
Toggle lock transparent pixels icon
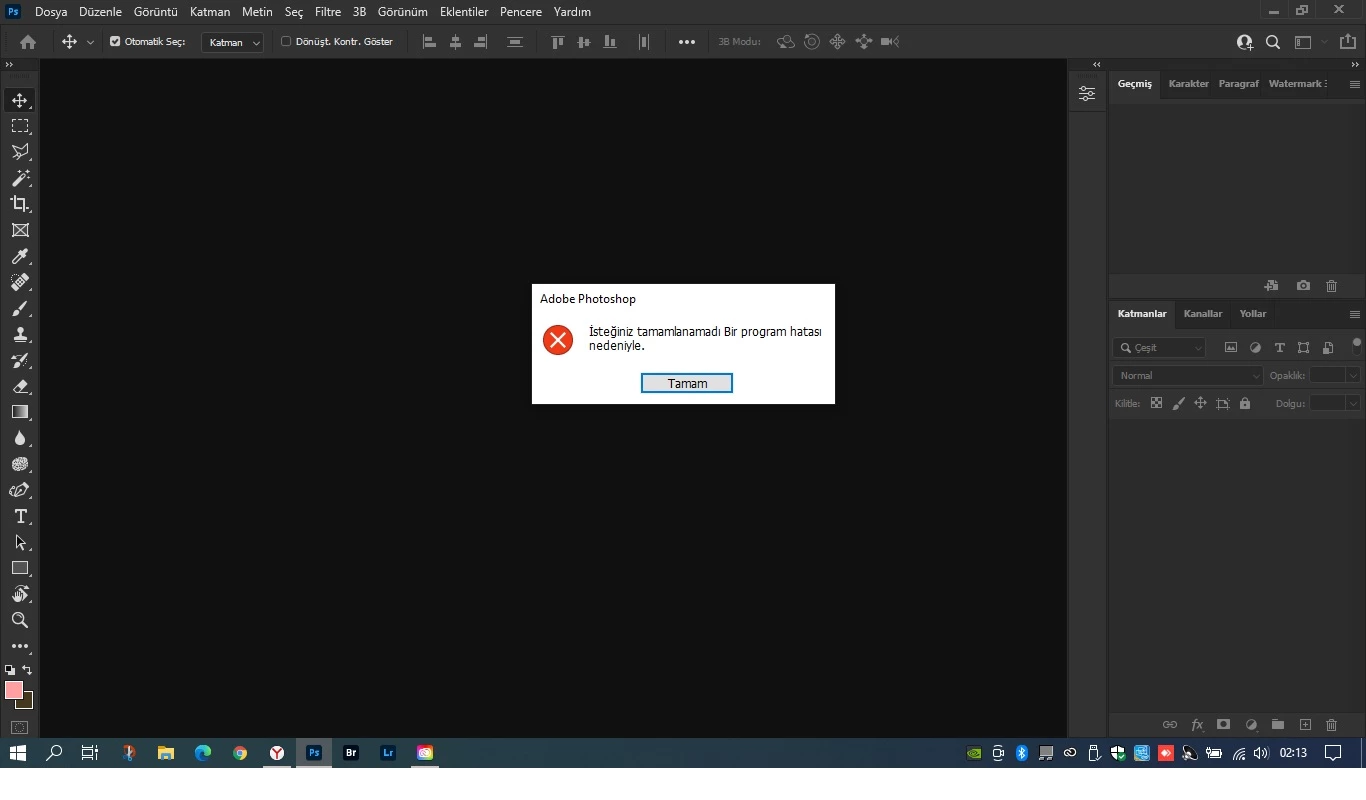tap(1156, 404)
